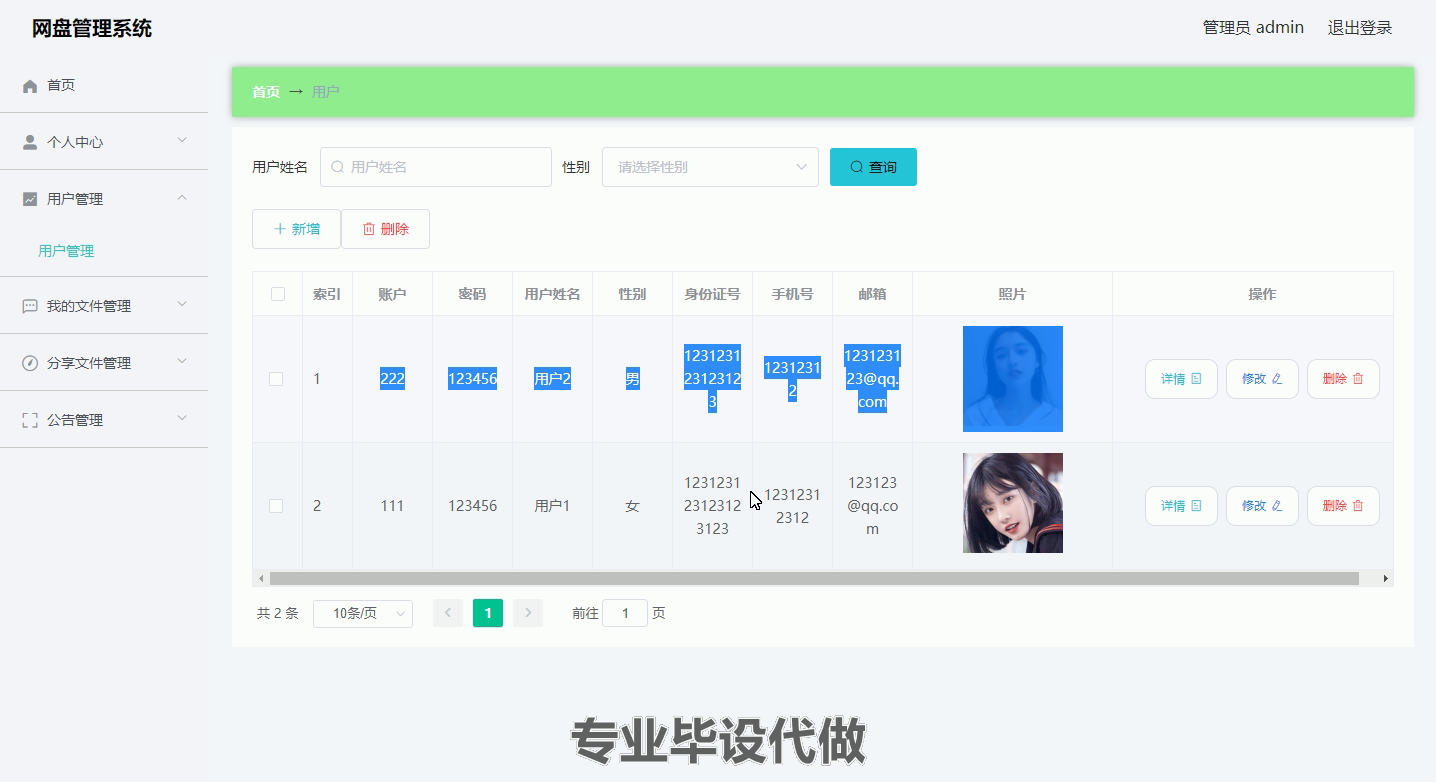Viewport: 1436px width, 782px height.
Task: Expand 分享文件管理 menu chevron
Action: (182, 362)
